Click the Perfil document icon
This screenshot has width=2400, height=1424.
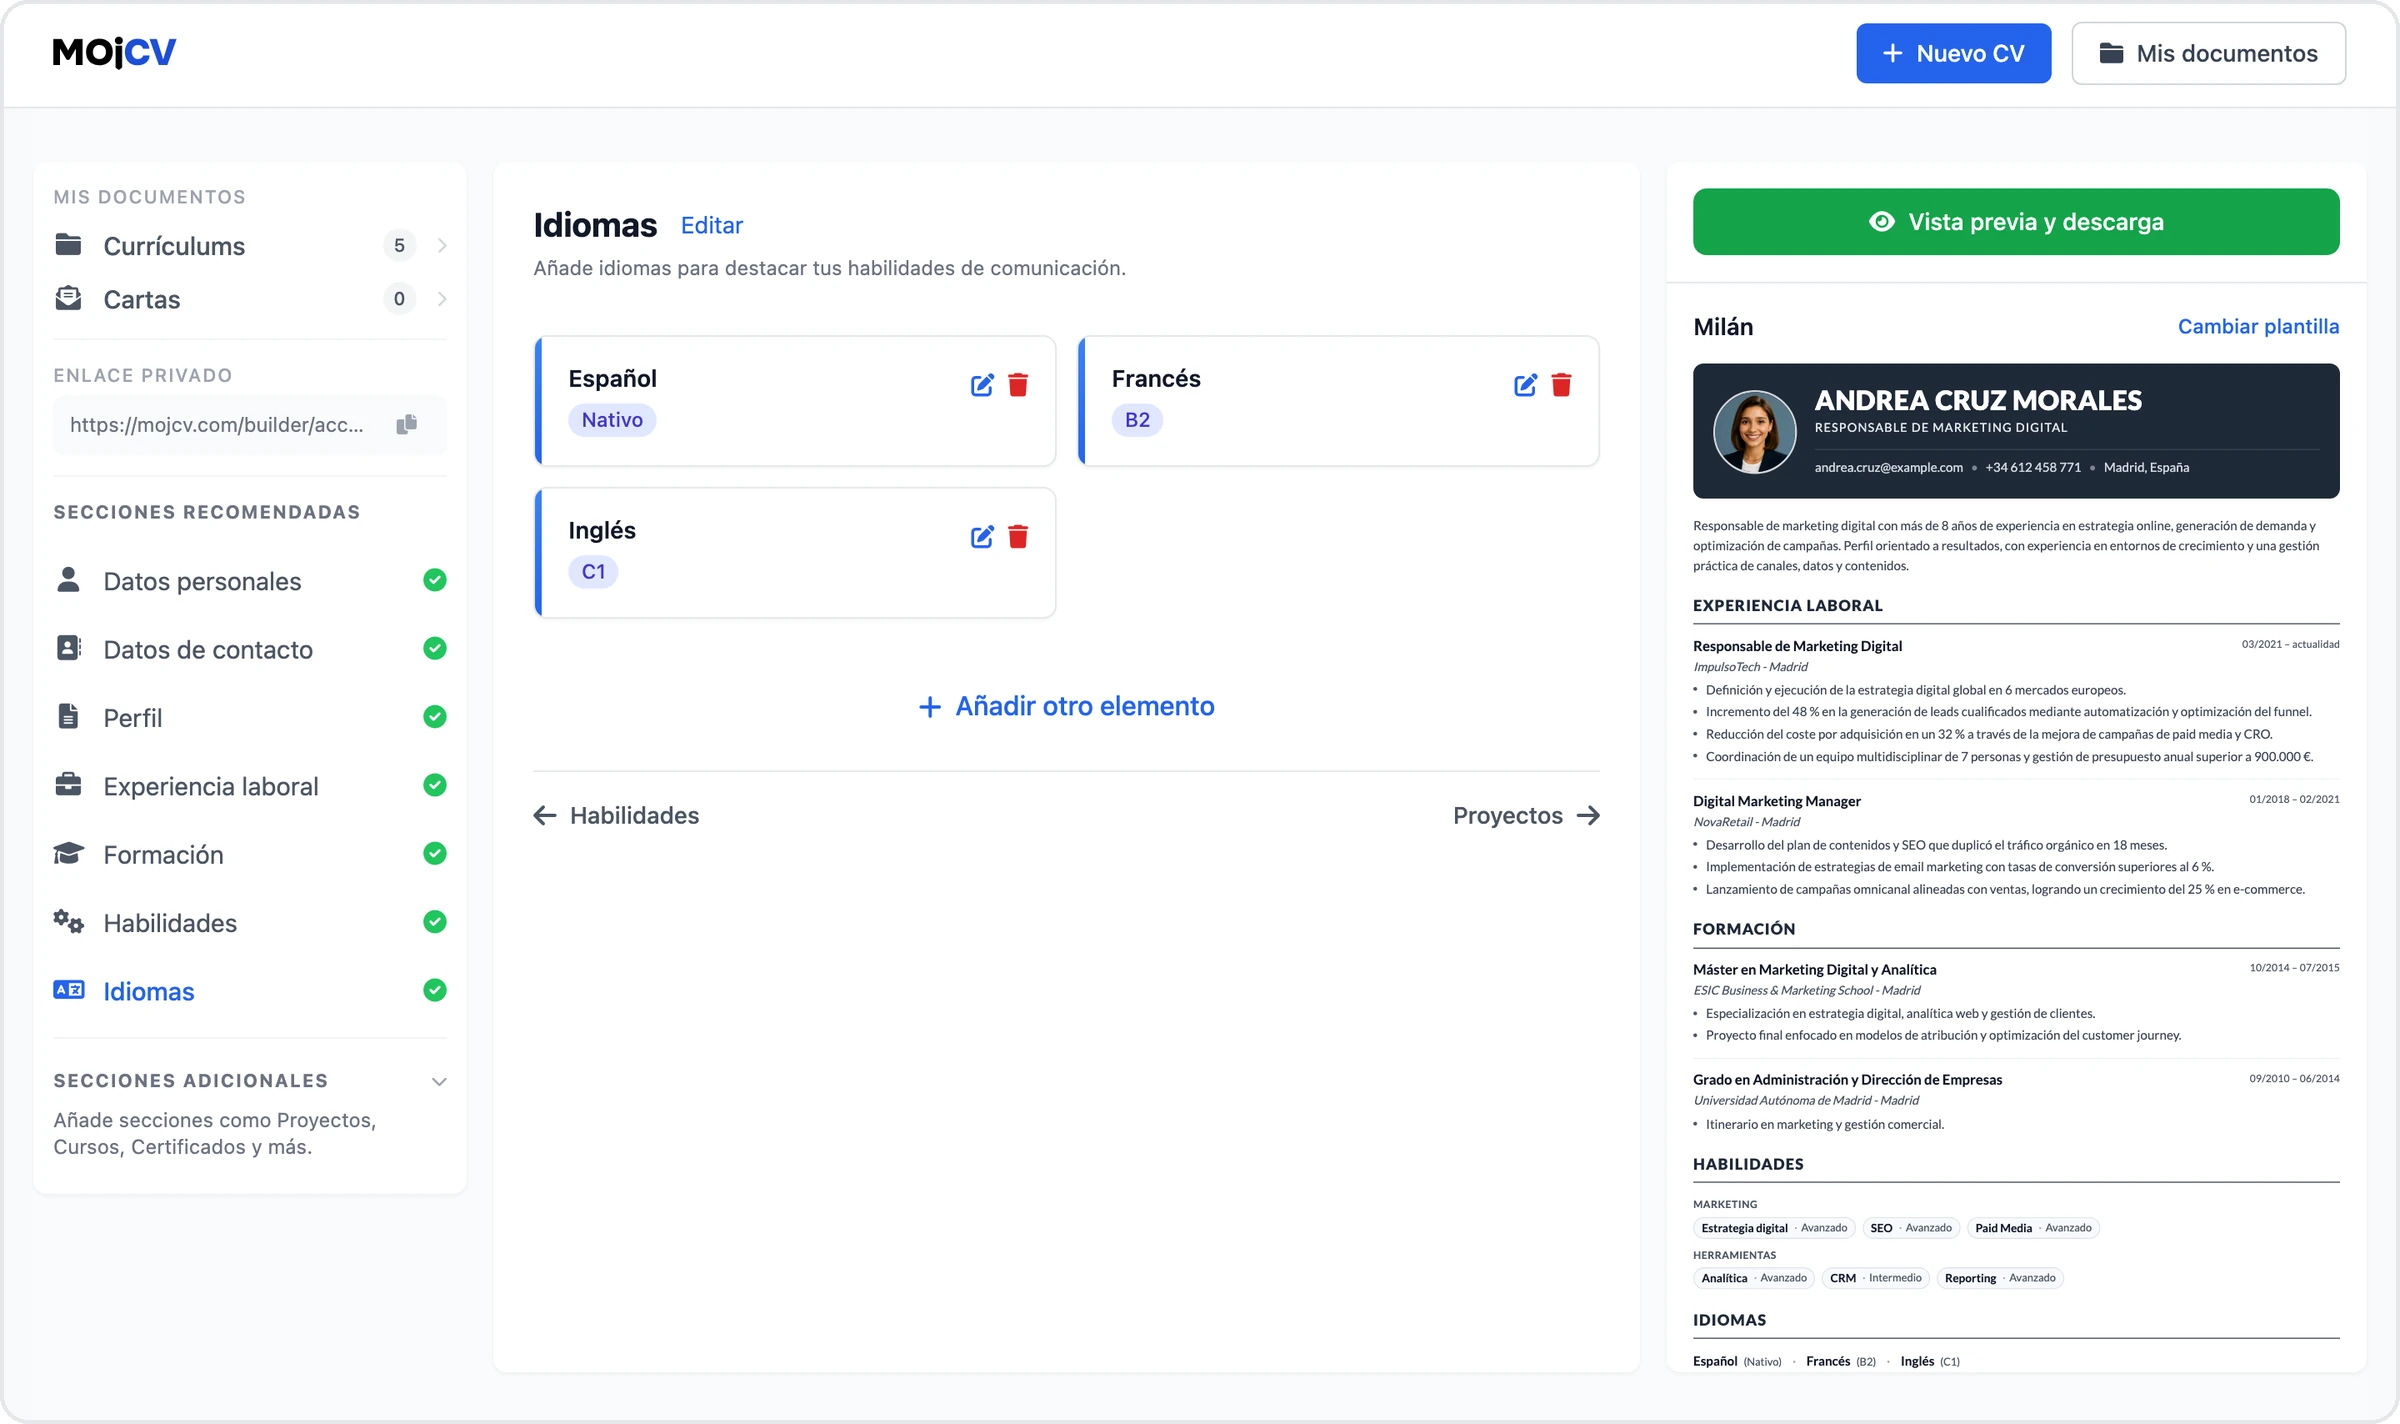(x=68, y=717)
